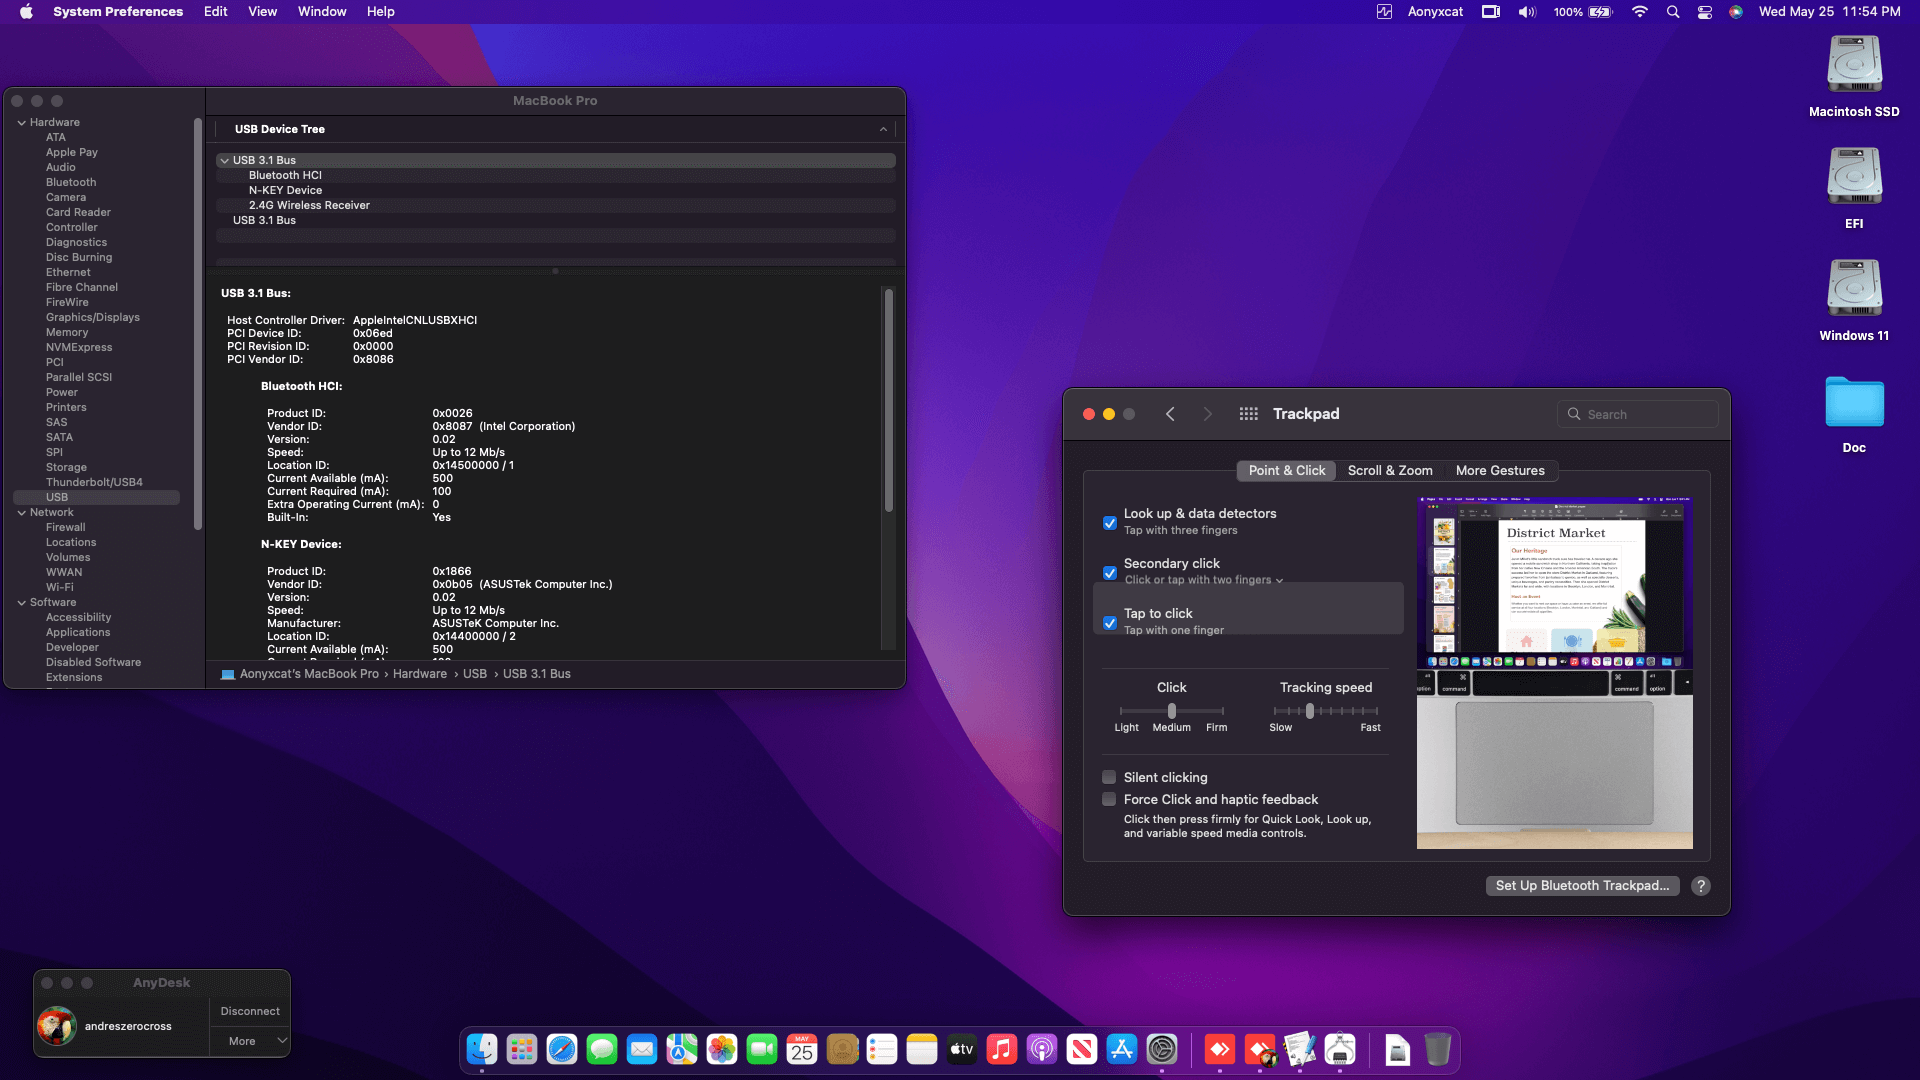This screenshot has width=1920, height=1080.
Task: Open the Notes app in Dock
Action: pos(922,1049)
